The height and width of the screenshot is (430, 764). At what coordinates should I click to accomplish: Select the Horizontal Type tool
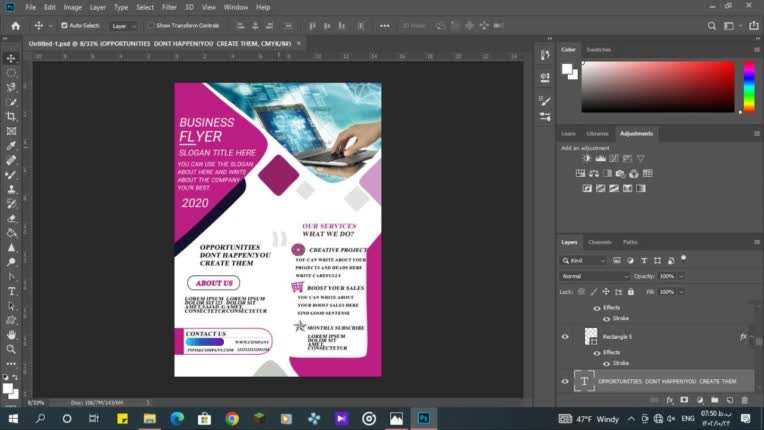point(11,291)
